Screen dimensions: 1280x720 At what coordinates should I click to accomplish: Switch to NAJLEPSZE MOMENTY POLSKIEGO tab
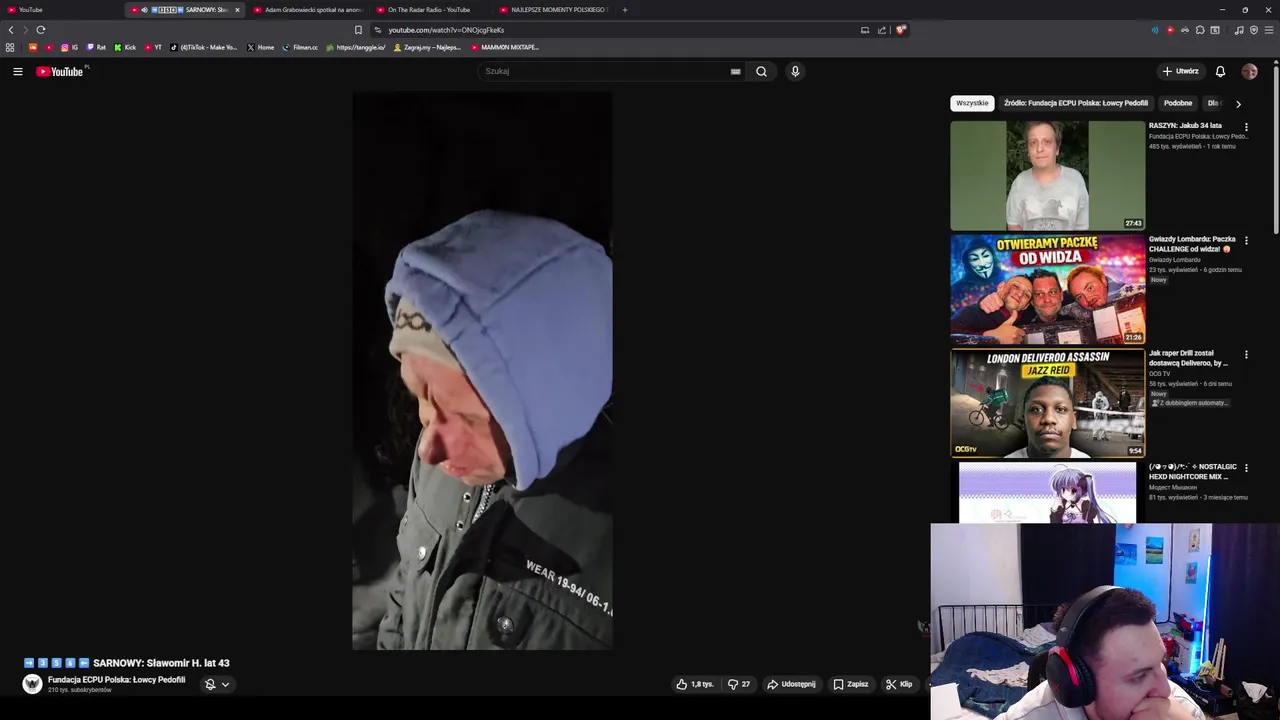pyautogui.click(x=554, y=10)
